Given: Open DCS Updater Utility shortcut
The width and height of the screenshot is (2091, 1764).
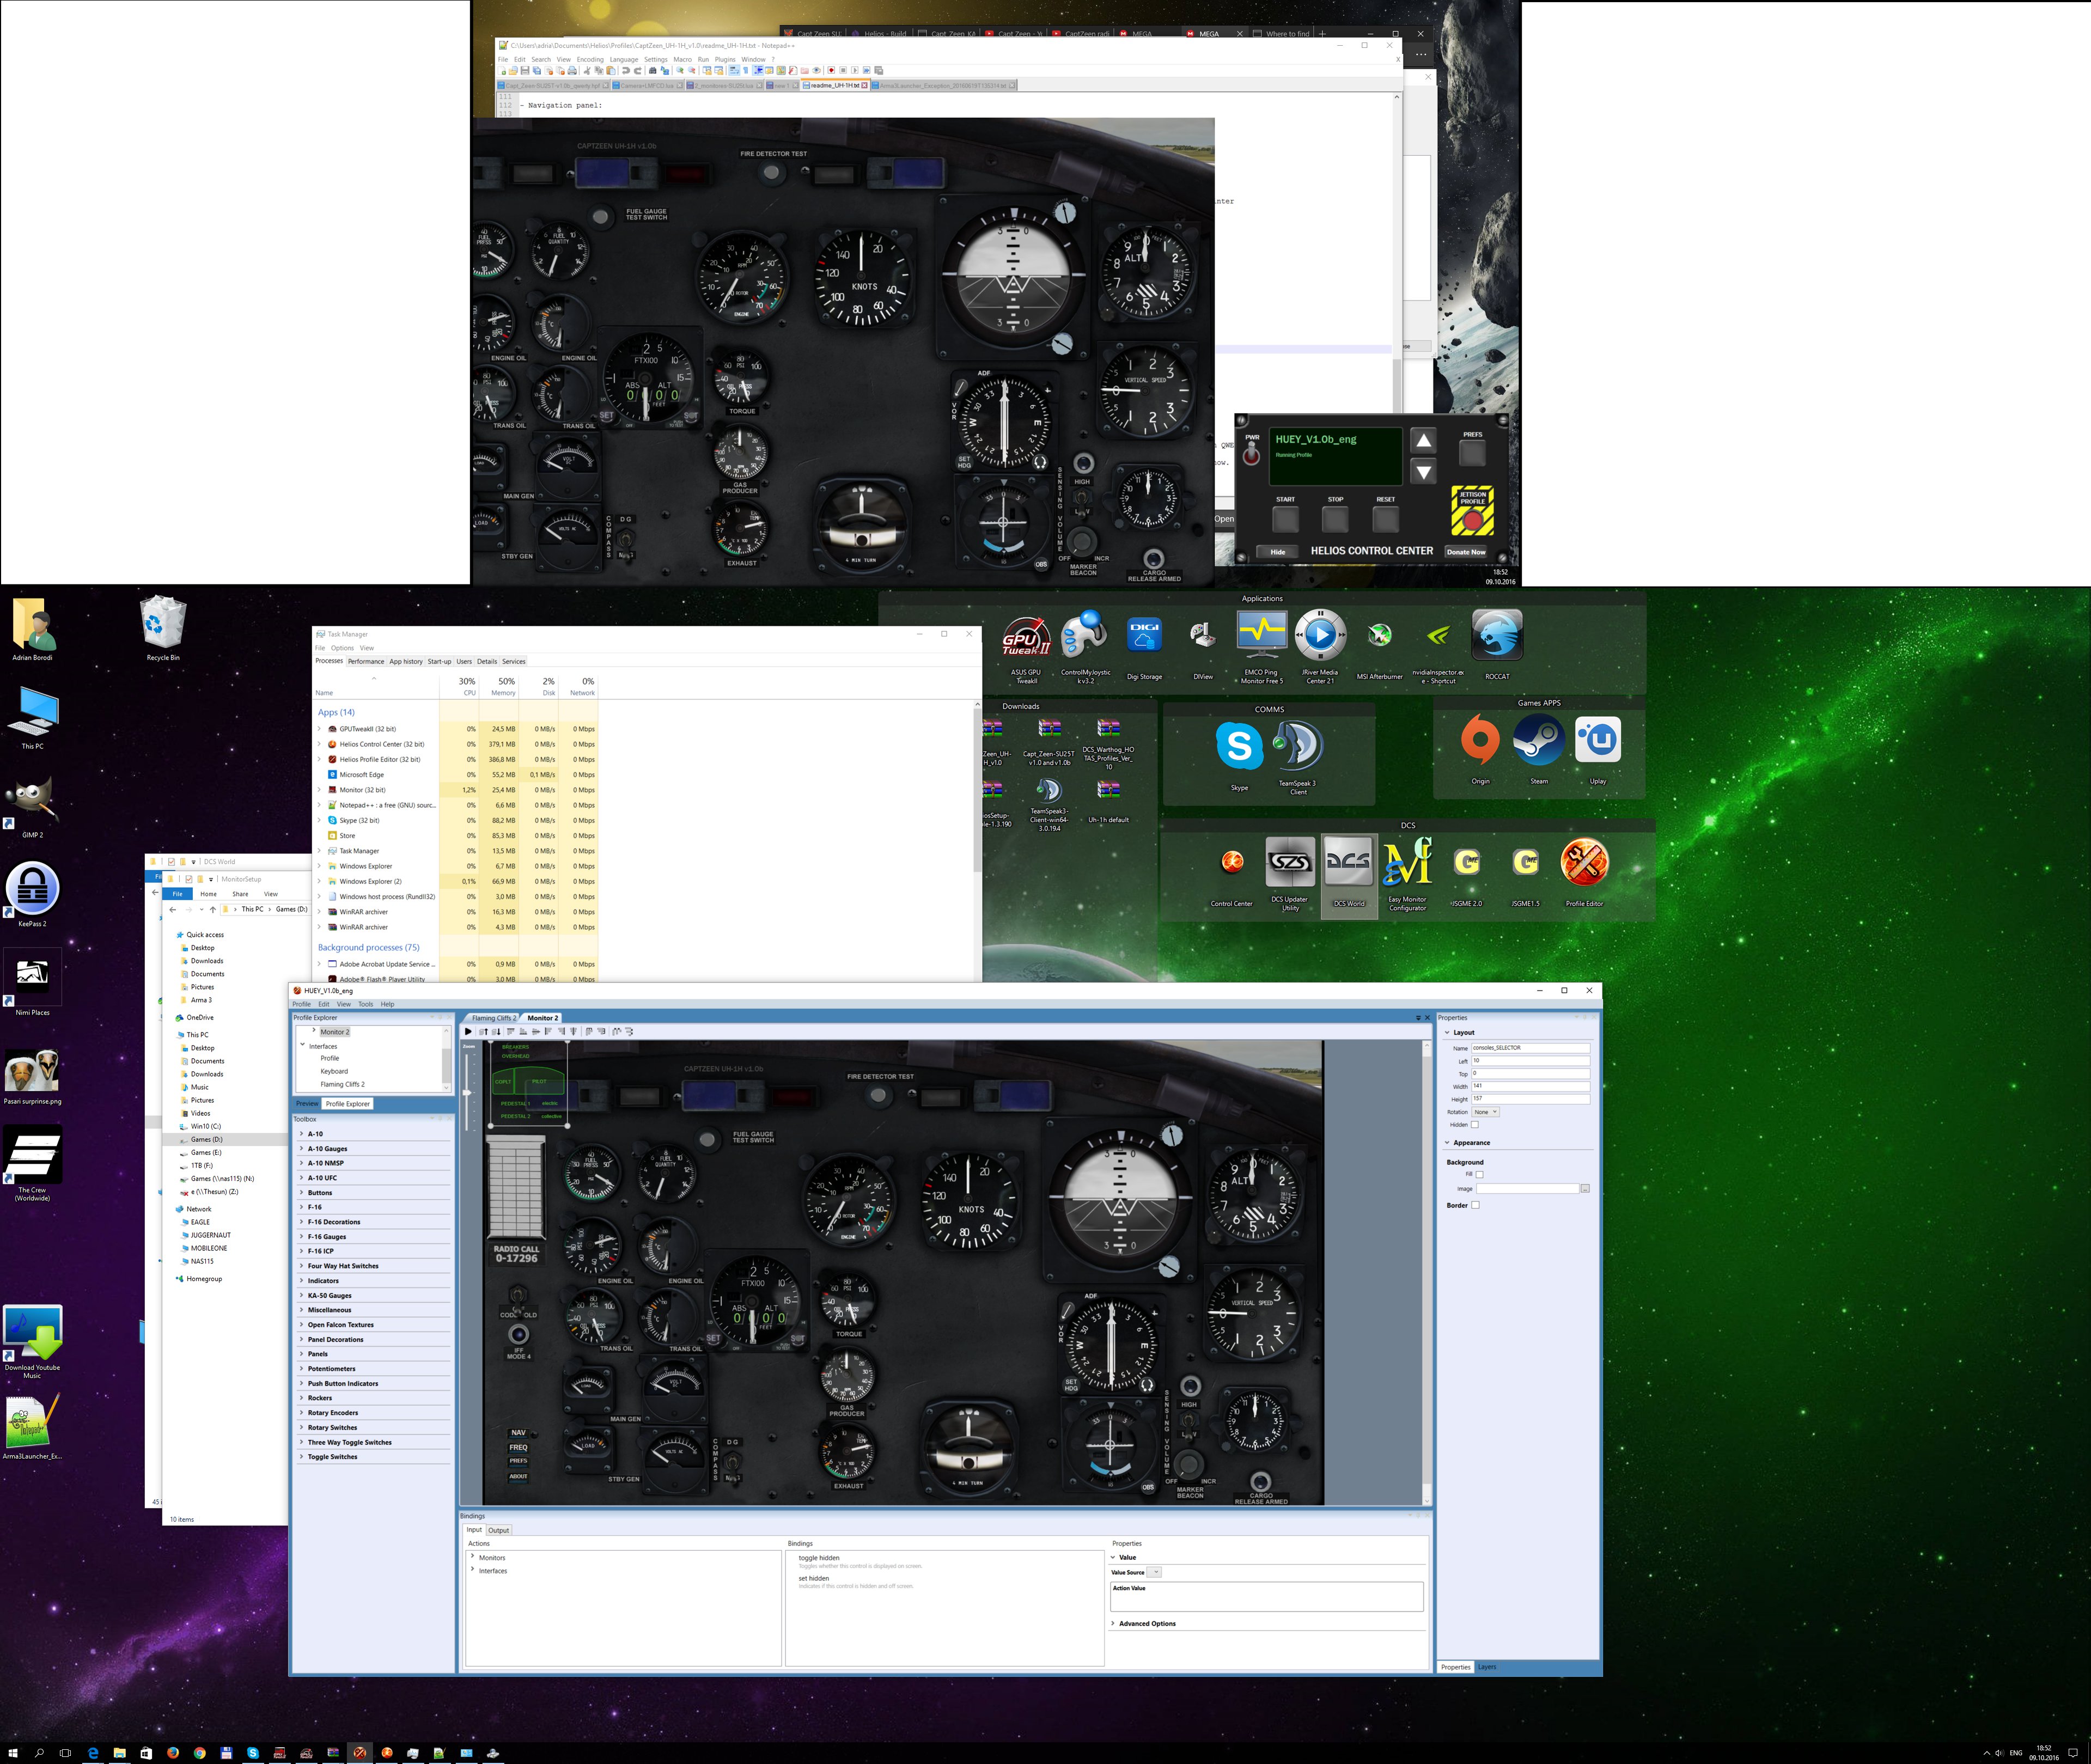Looking at the screenshot, I should (1290, 872).
